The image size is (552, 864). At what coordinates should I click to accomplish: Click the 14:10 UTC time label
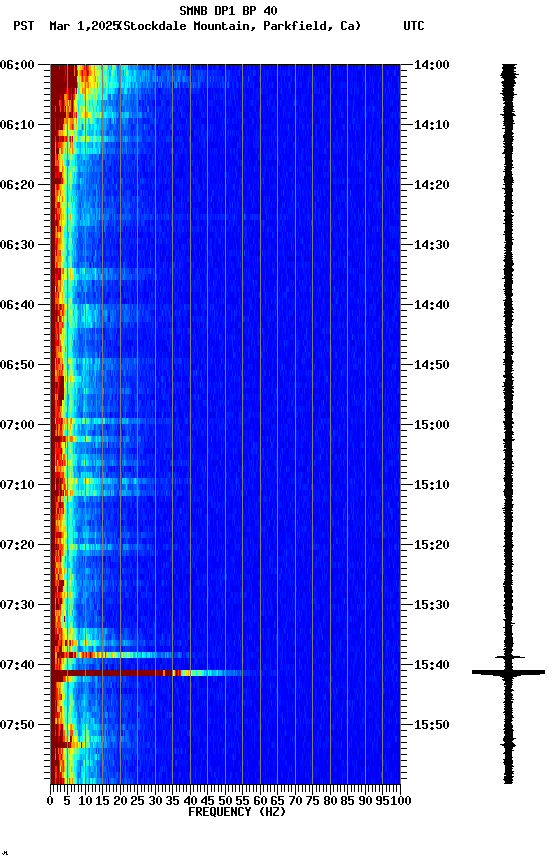(432, 125)
